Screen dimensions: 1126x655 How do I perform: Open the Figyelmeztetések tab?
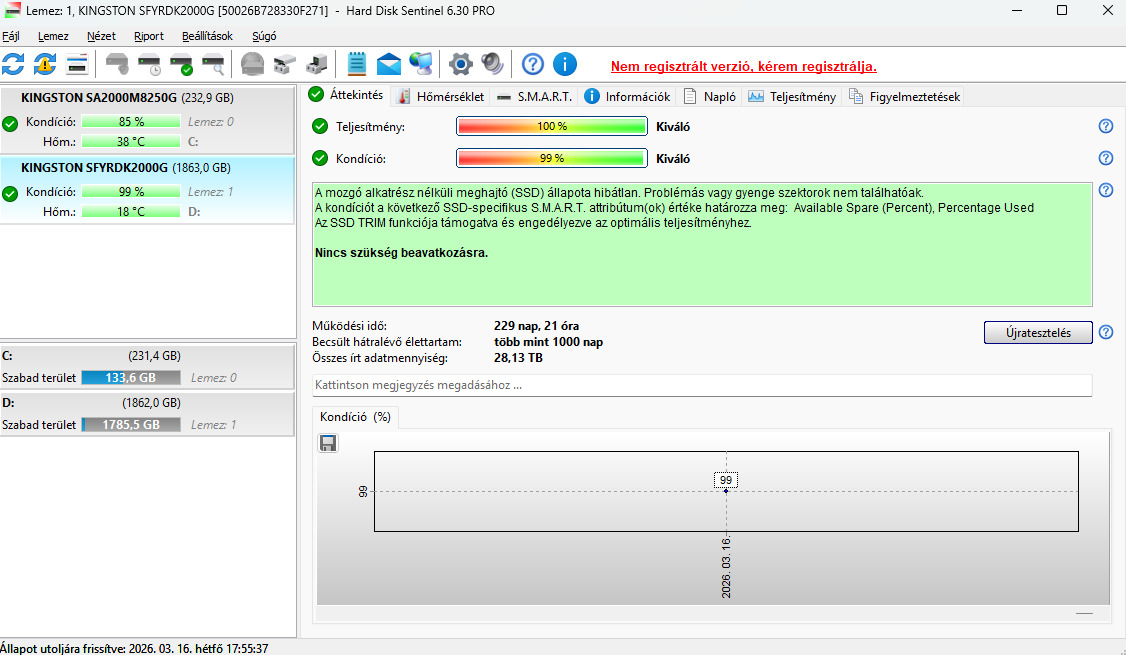click(x=904, y=96)
